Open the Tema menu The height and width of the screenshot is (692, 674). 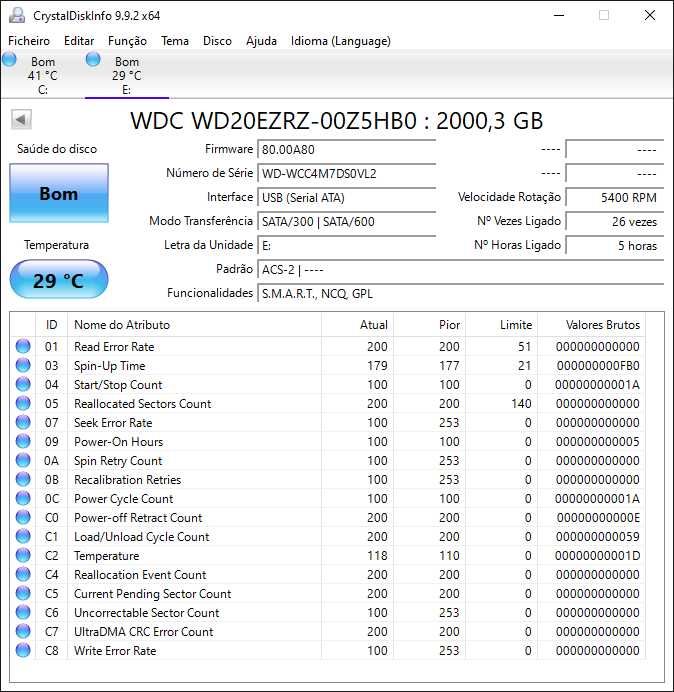tap(175, 41)
